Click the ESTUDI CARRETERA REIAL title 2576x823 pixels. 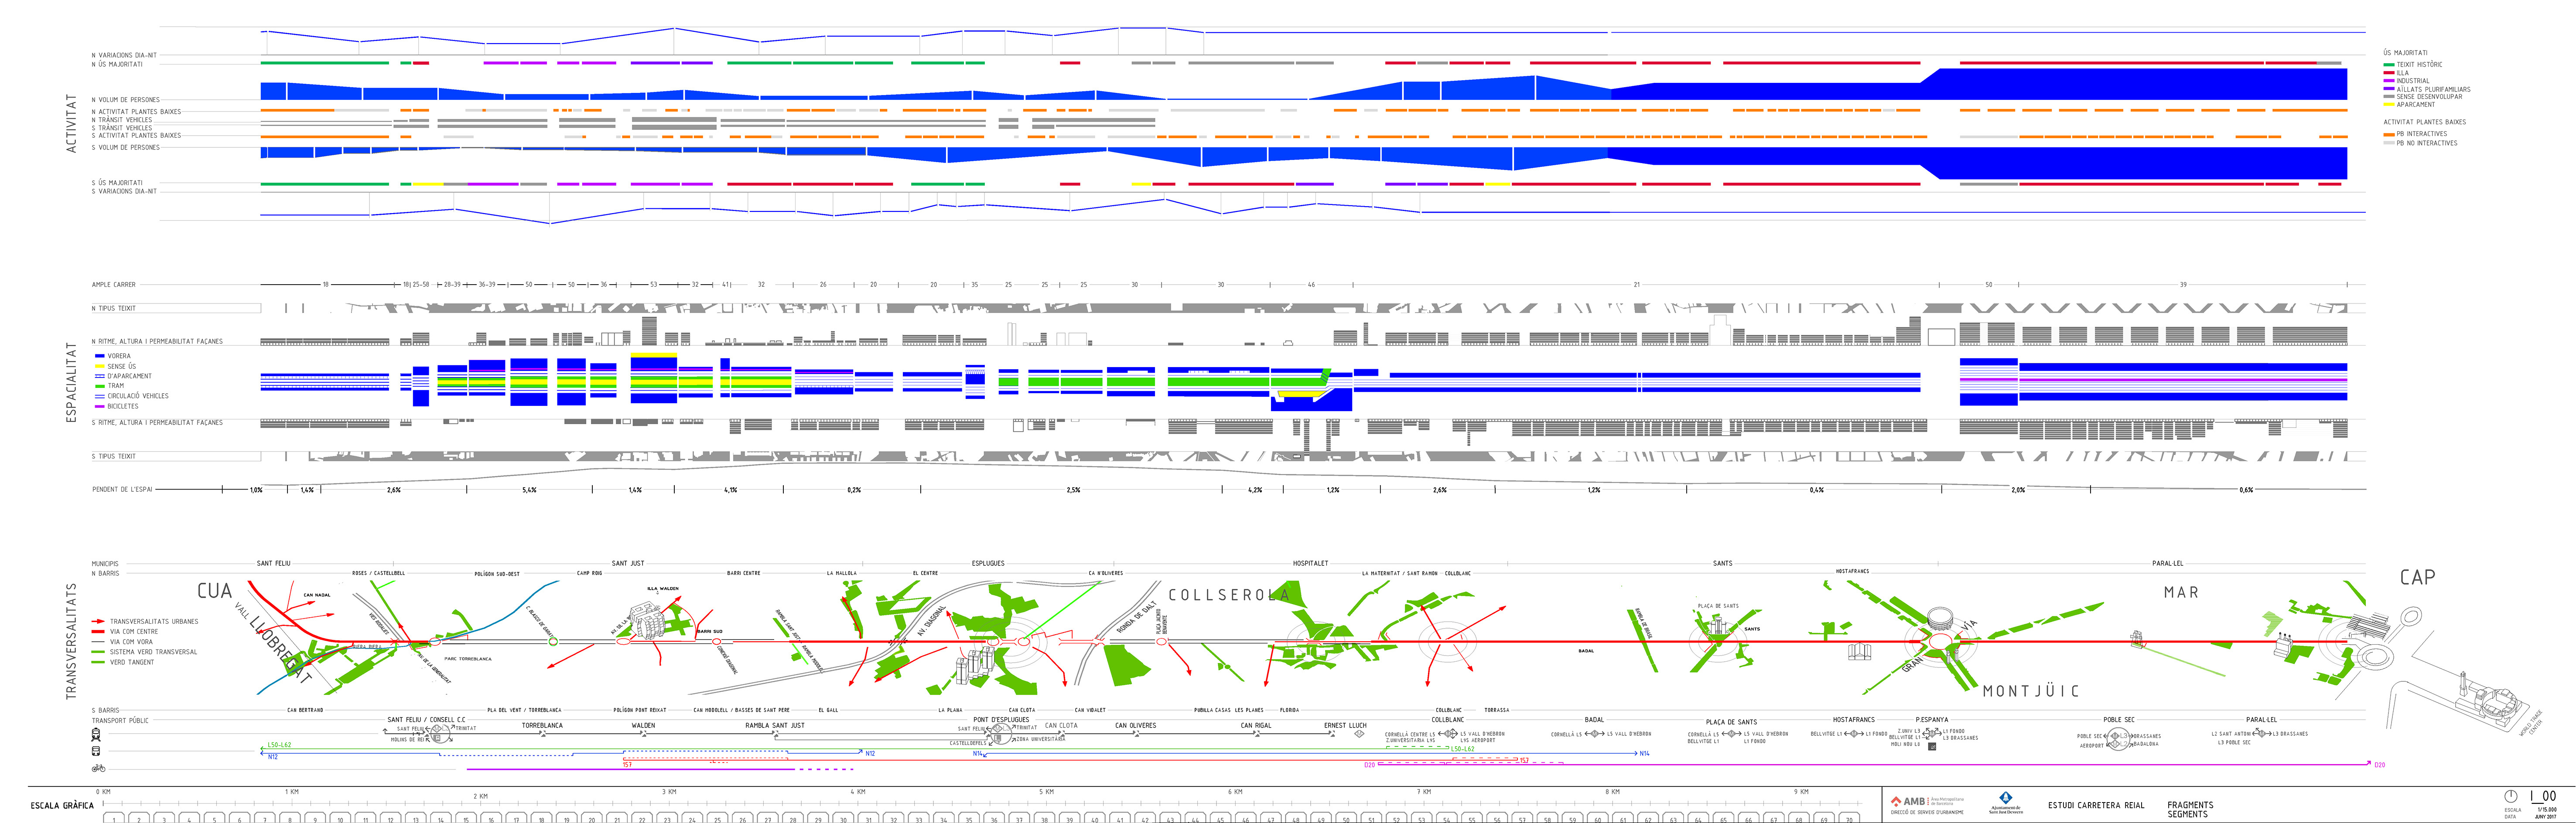(x=2096, y=805)
